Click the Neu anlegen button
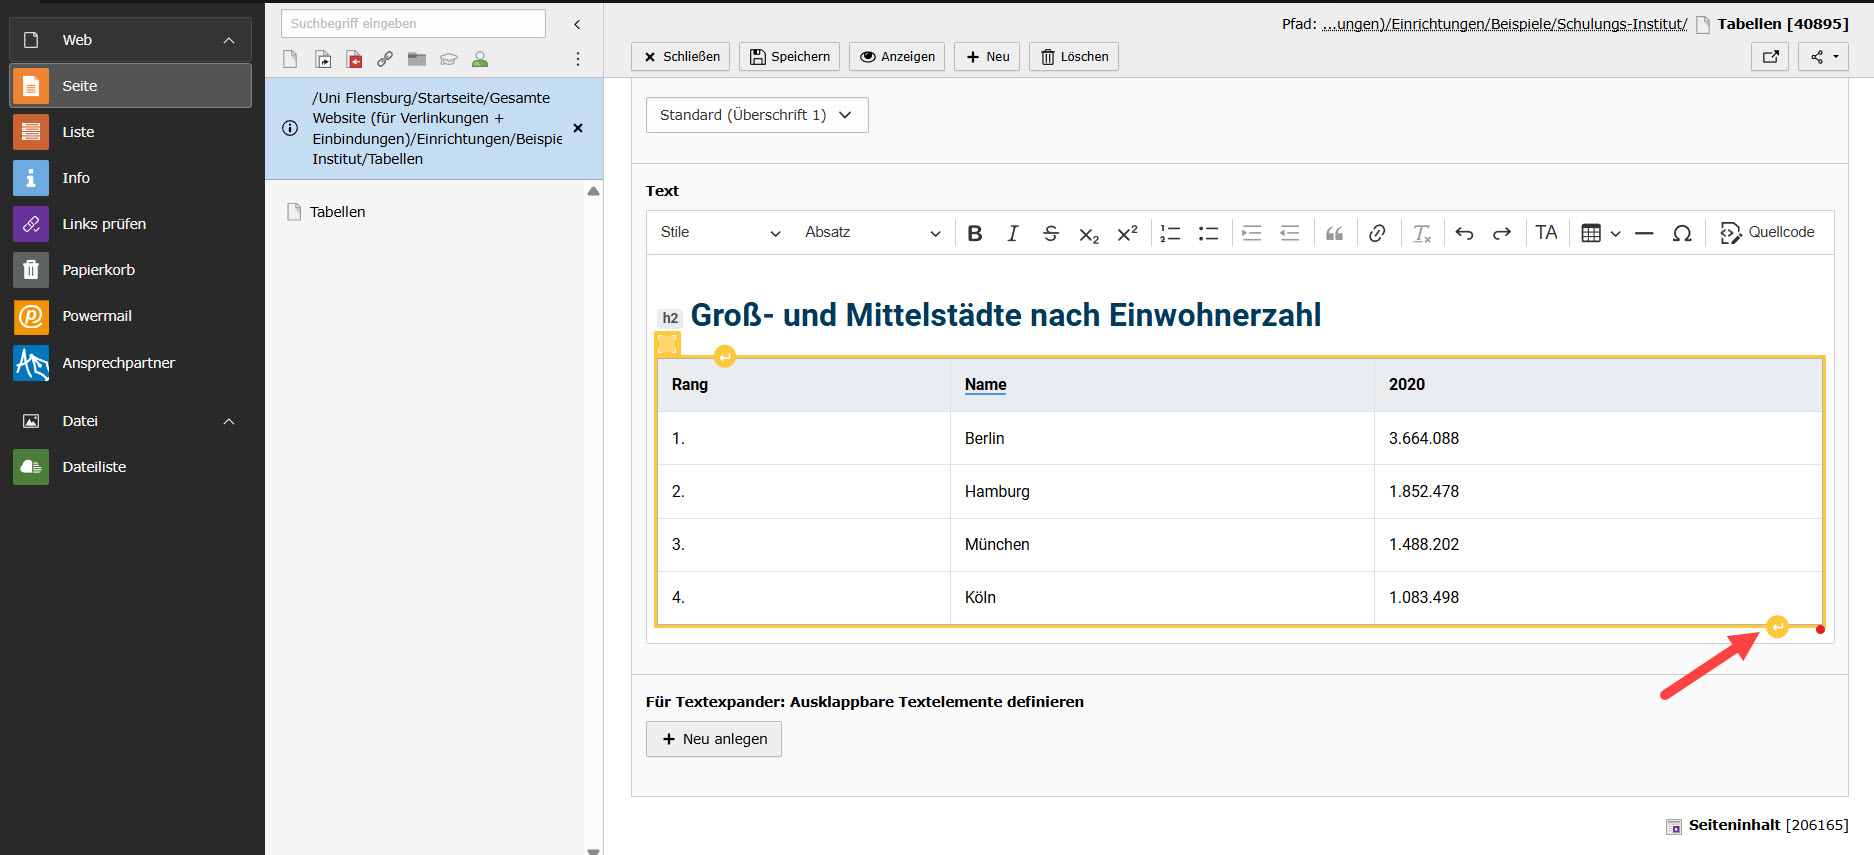 [713, 739]
